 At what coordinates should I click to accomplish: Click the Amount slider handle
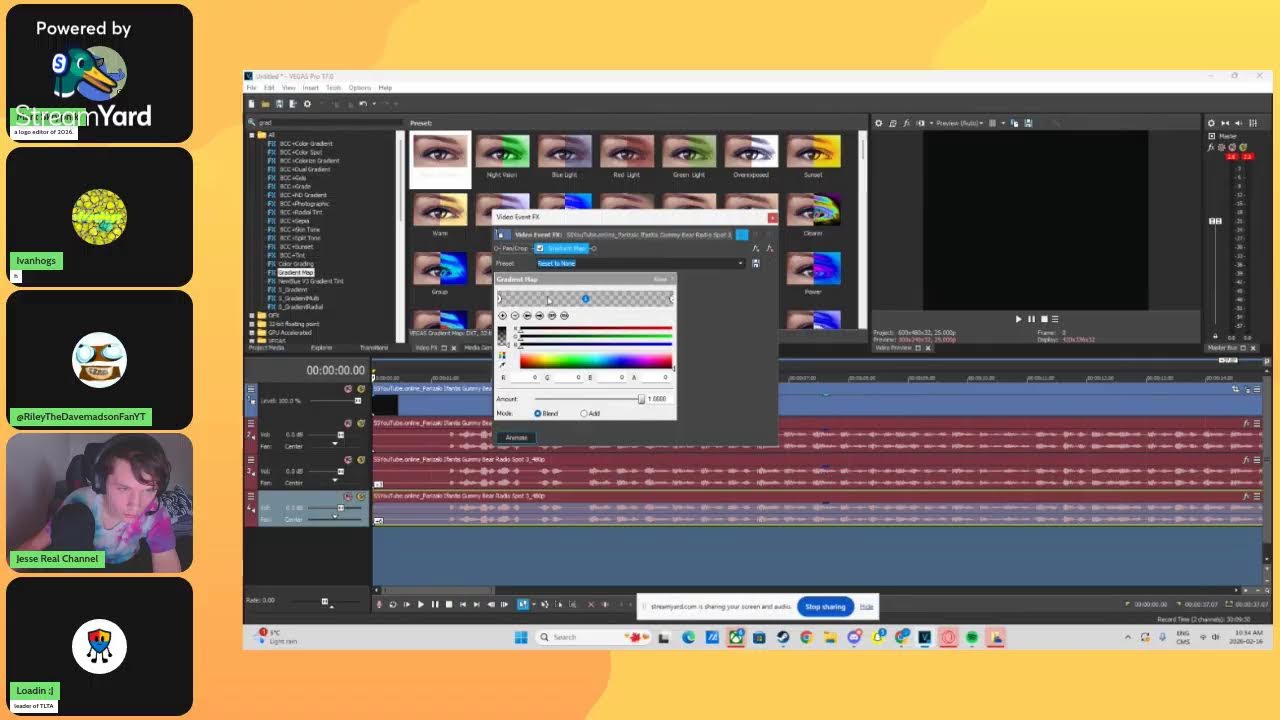tap(641, 399)
